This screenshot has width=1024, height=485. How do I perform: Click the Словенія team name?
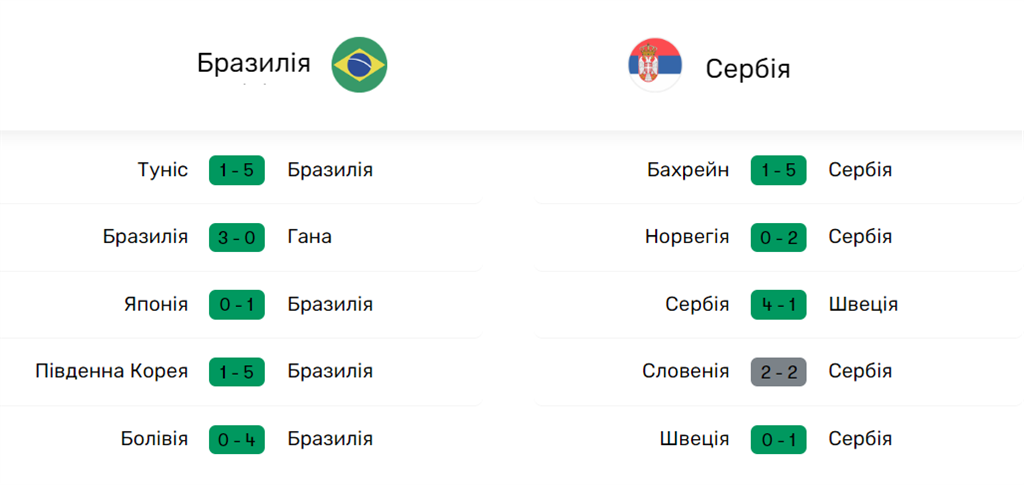pos(686,371)
